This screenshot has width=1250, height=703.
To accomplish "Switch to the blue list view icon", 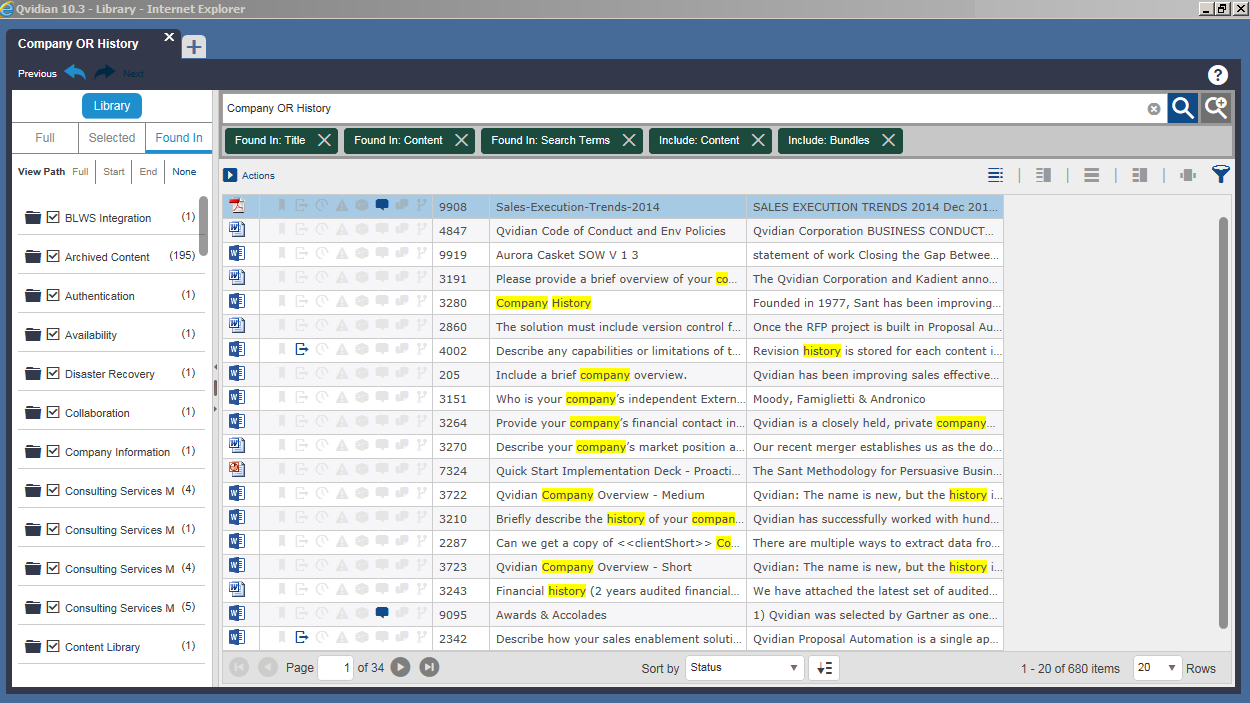I will tap(995, 175).
